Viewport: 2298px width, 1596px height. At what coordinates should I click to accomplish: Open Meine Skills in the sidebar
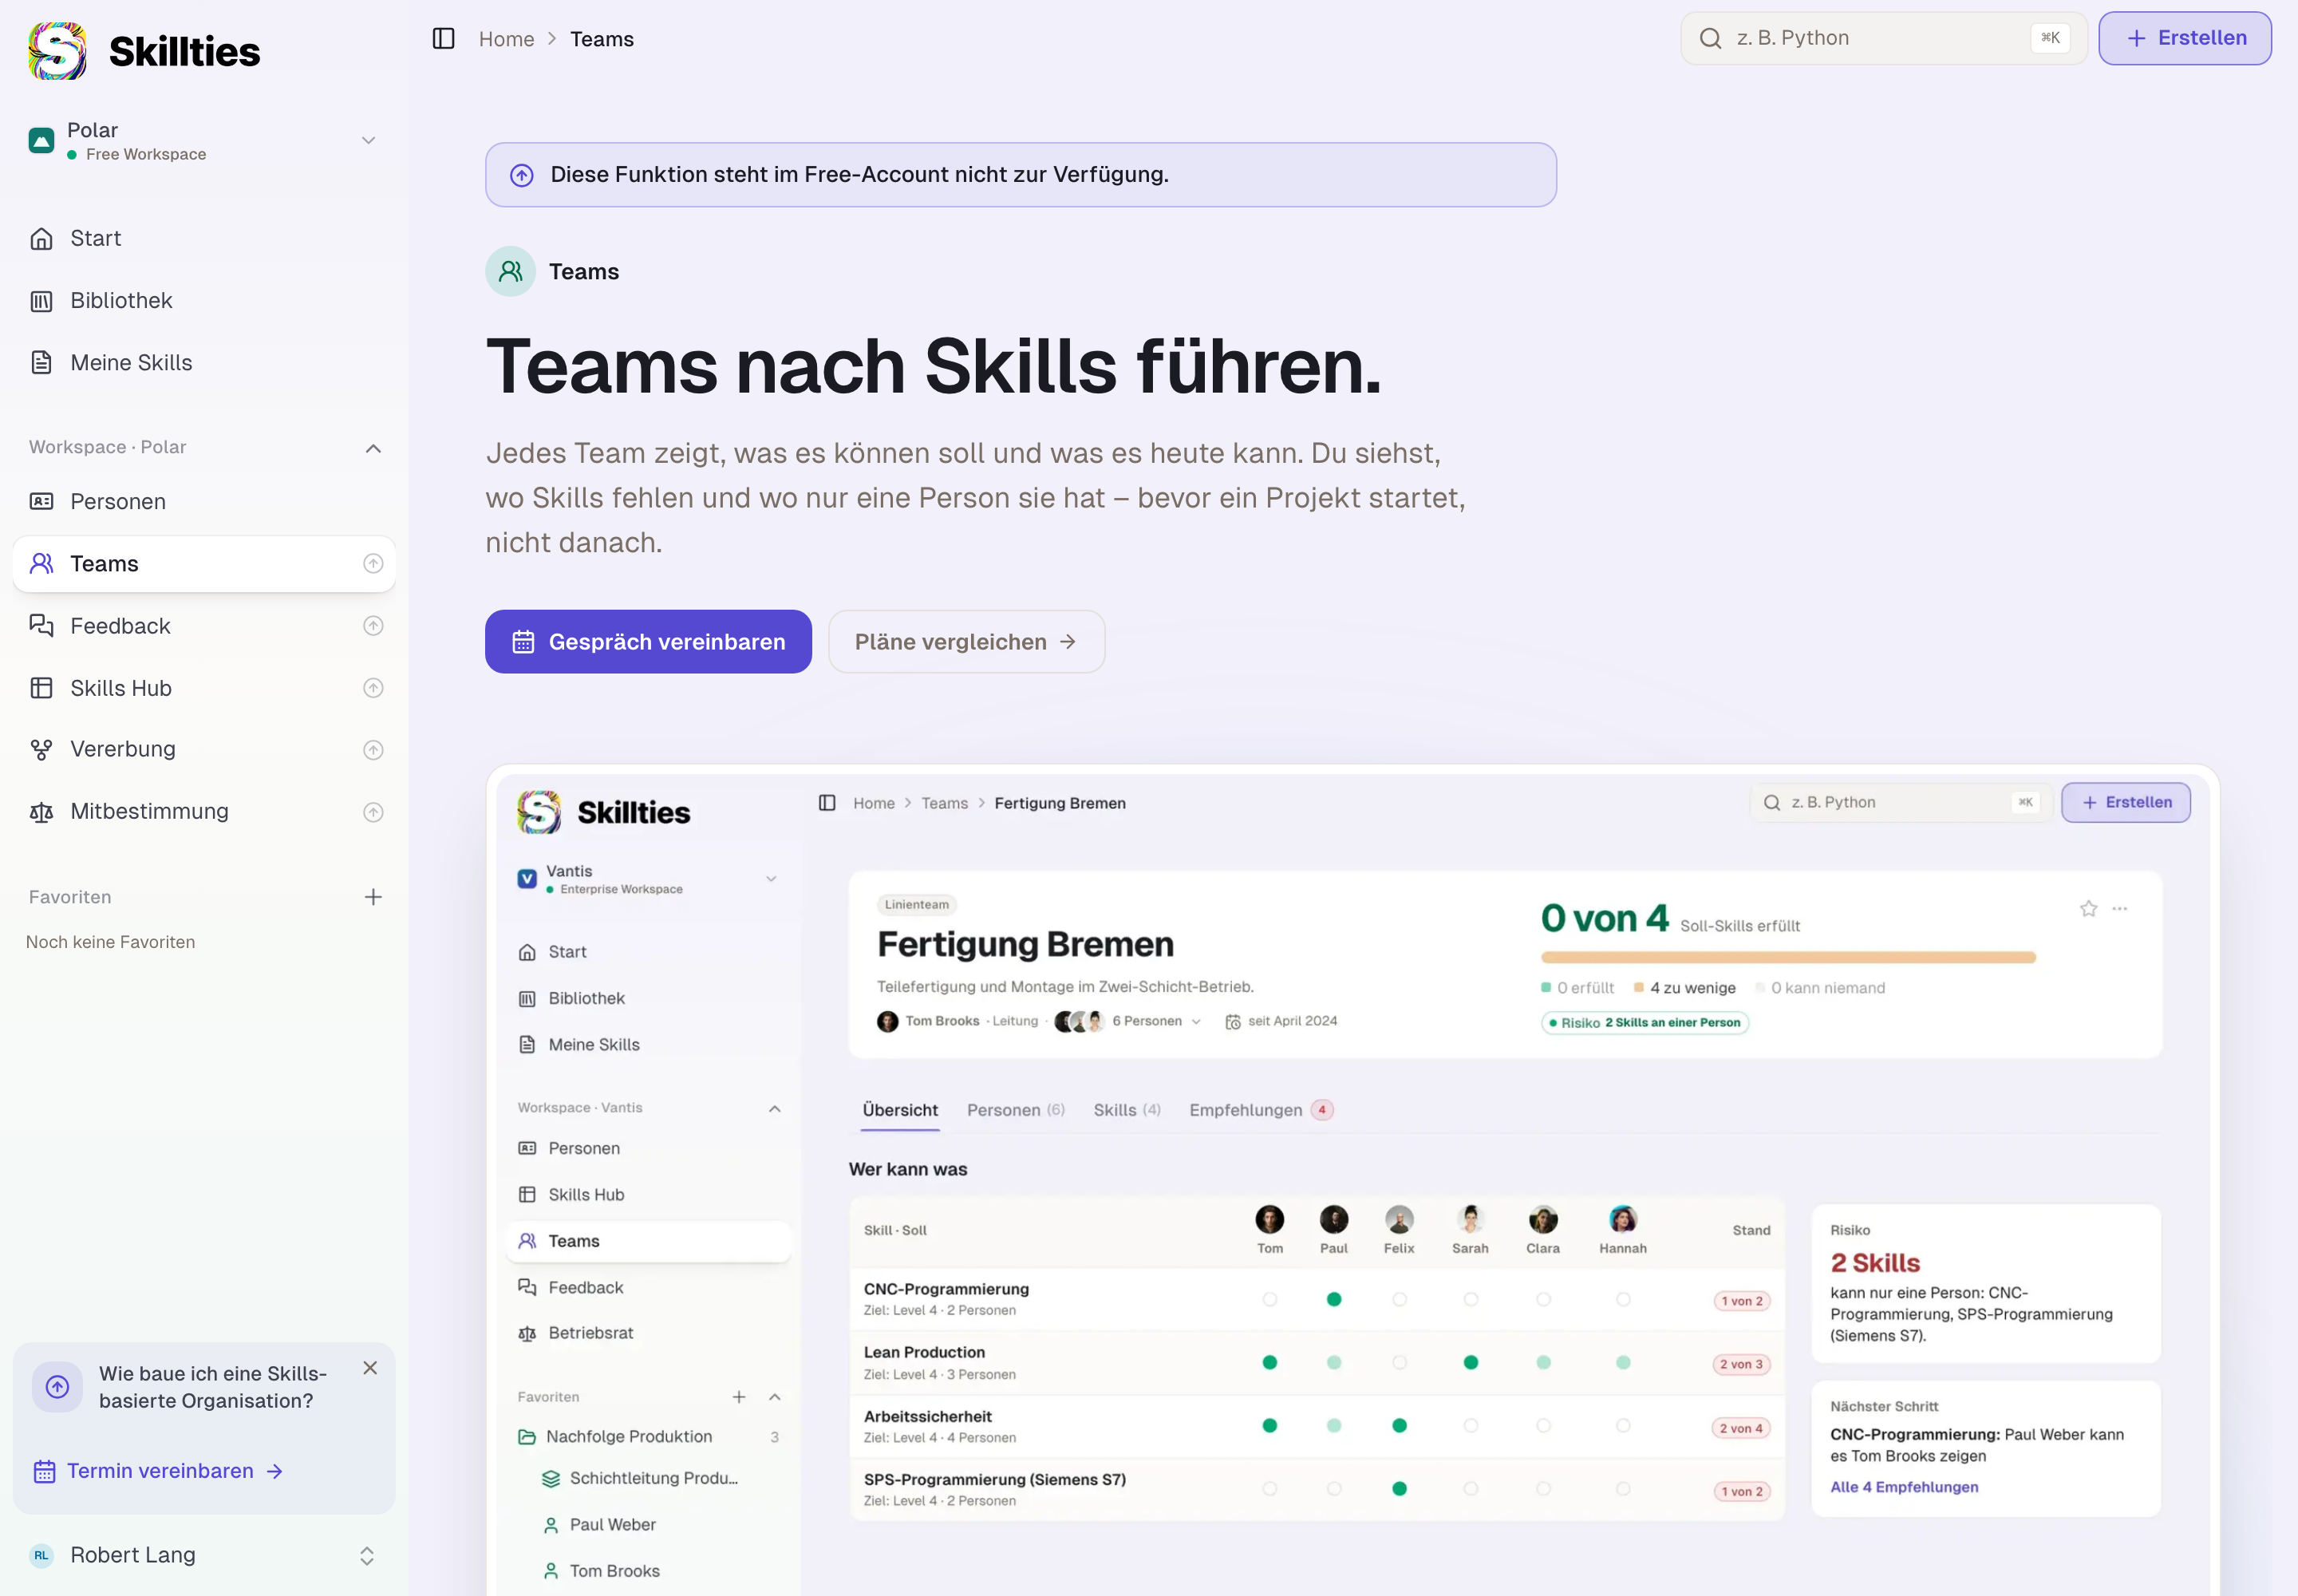click(x=204, y=362)
